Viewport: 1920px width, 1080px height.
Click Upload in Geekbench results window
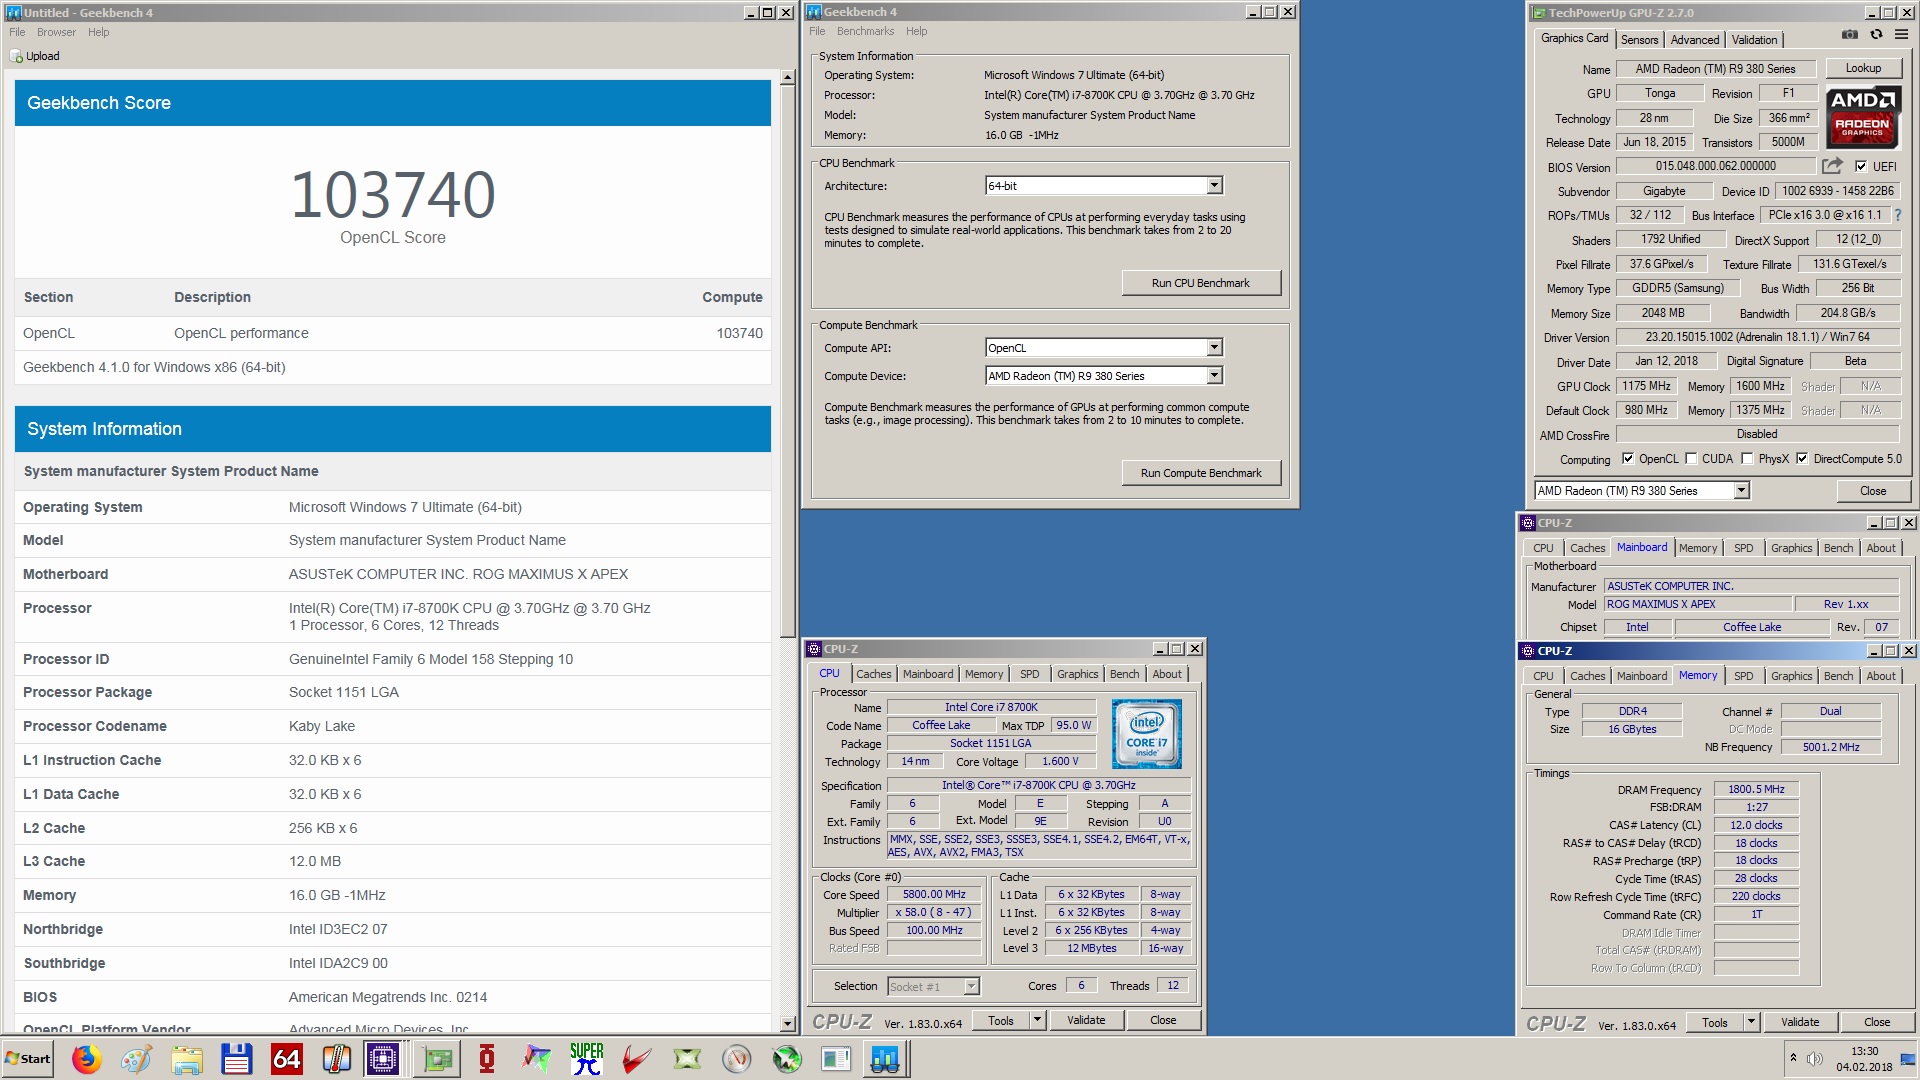coord(35,56)
